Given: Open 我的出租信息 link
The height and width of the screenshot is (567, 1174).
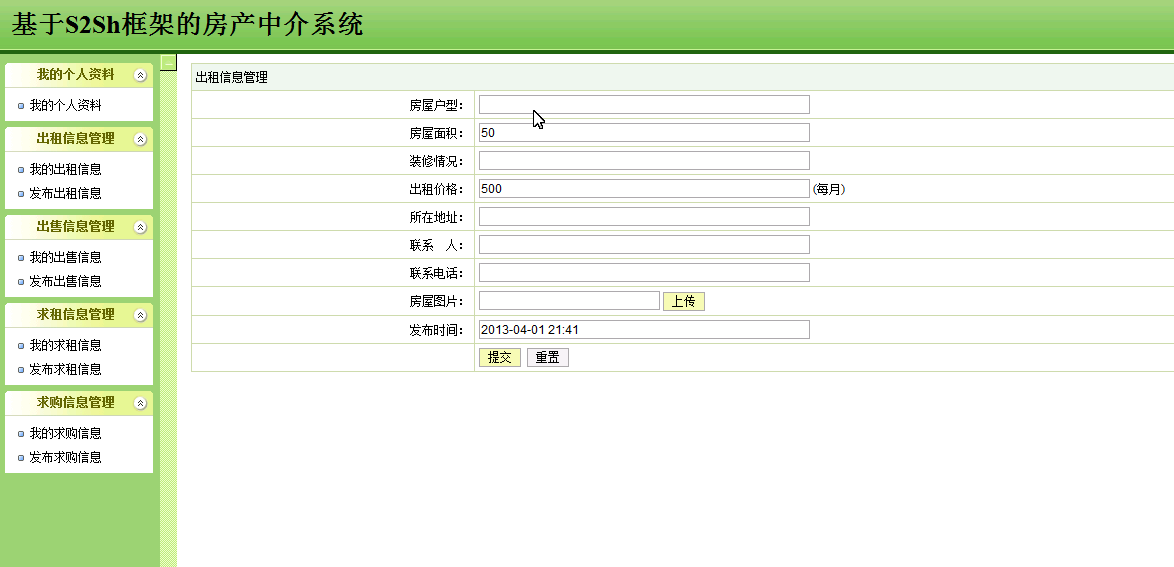Looking at the screenshot, I should click(65, 169).
